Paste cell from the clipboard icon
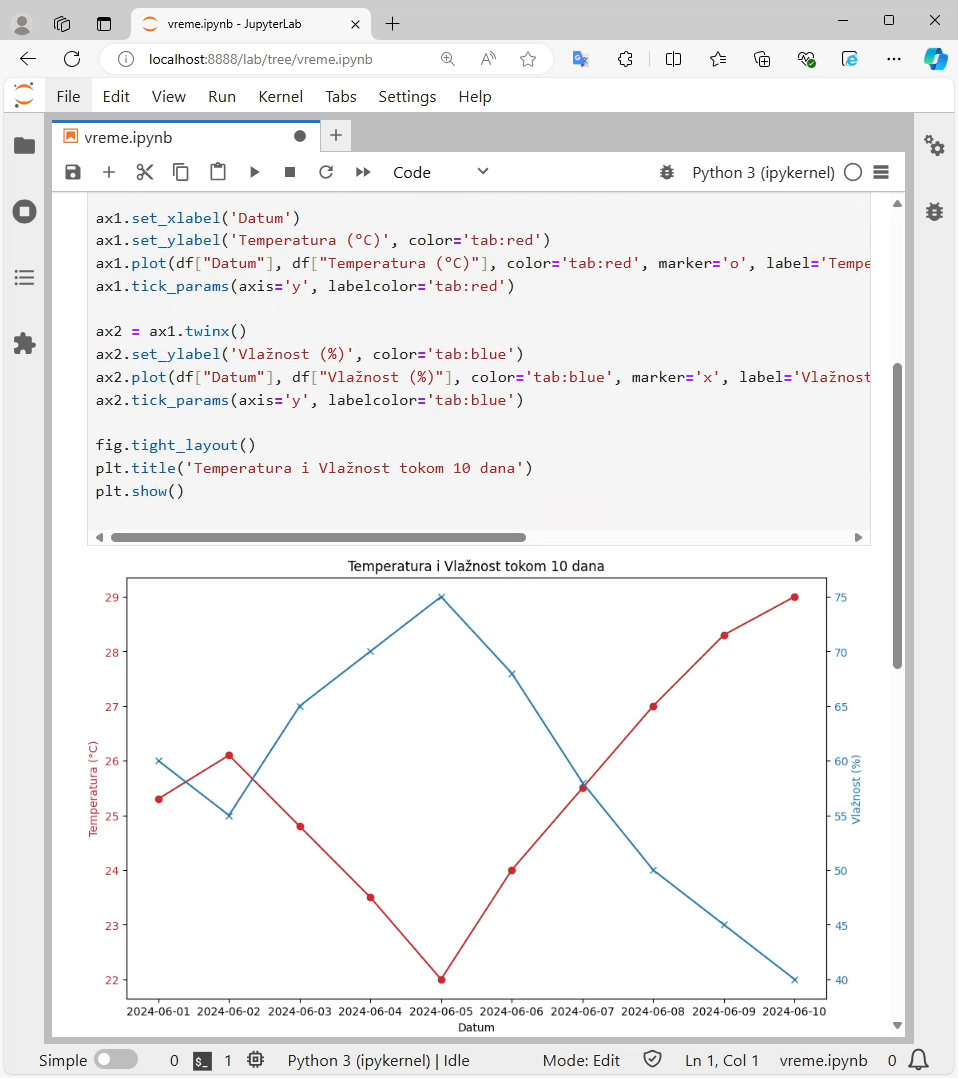 click(x=218, y=172)
